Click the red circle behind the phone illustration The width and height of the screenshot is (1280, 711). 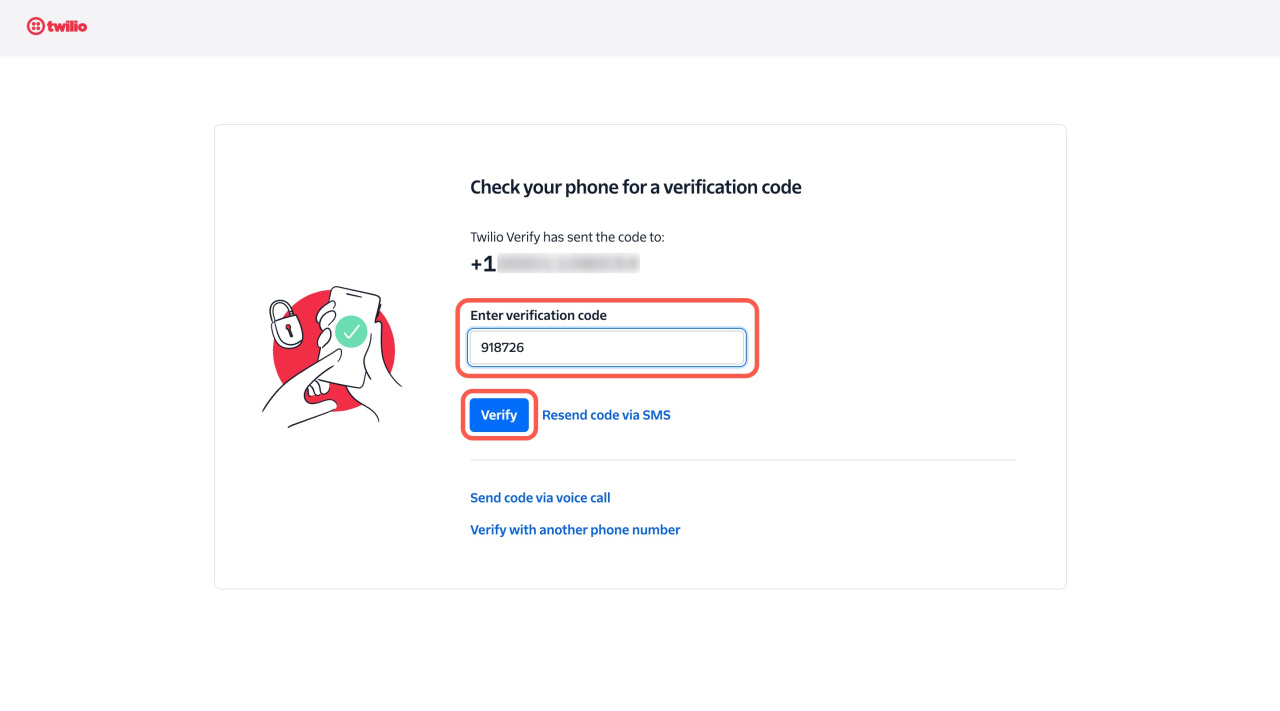[383, 360]
